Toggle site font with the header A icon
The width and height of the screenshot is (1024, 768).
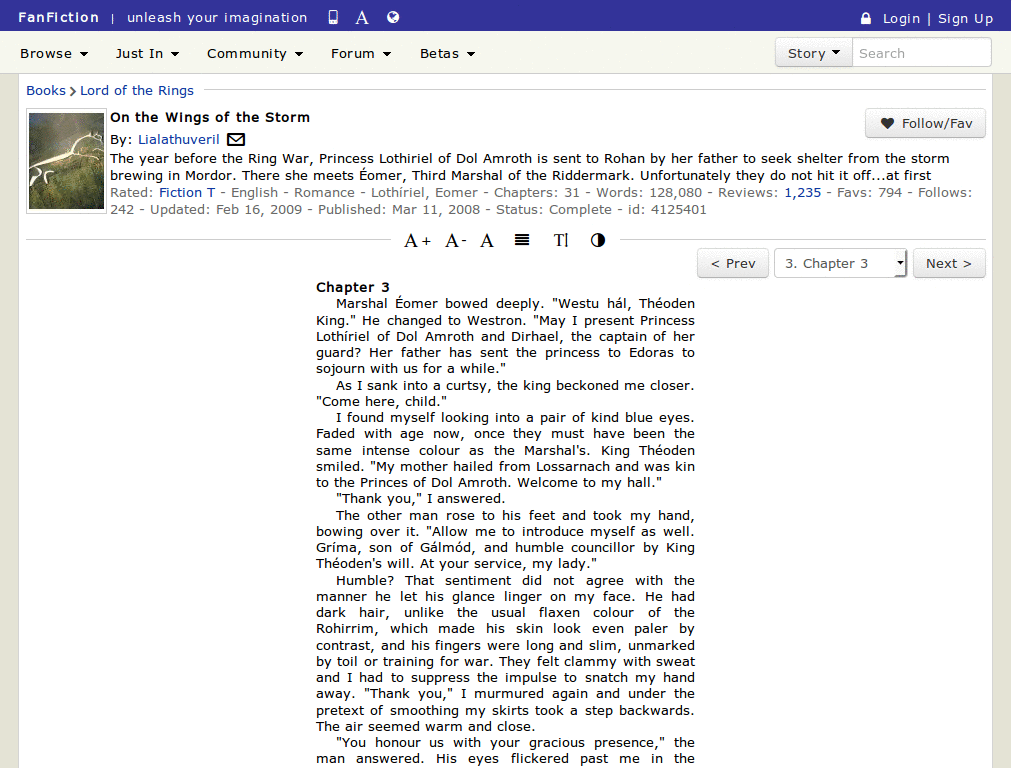pyautogui.click(x=361, y=17)
